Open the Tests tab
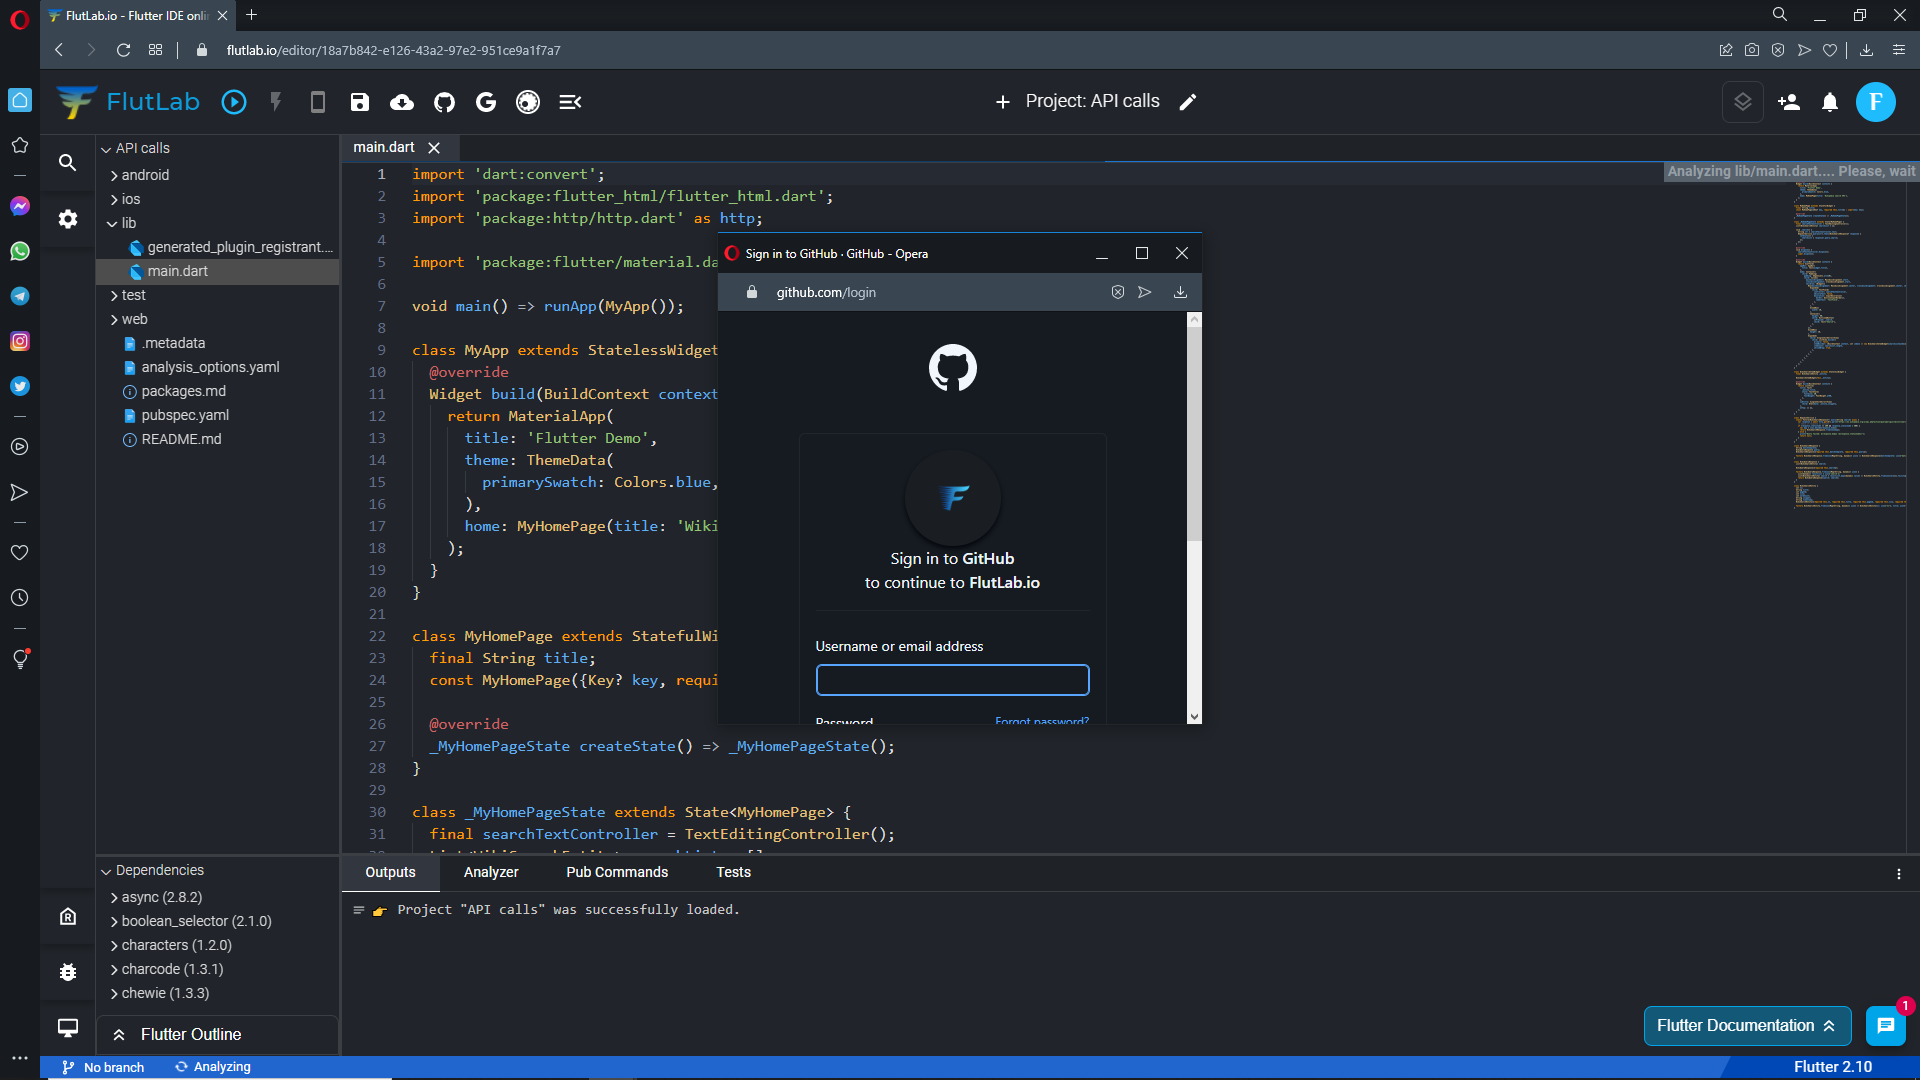The height and width of the screenshot is (1080, 1920). (733, 872)
